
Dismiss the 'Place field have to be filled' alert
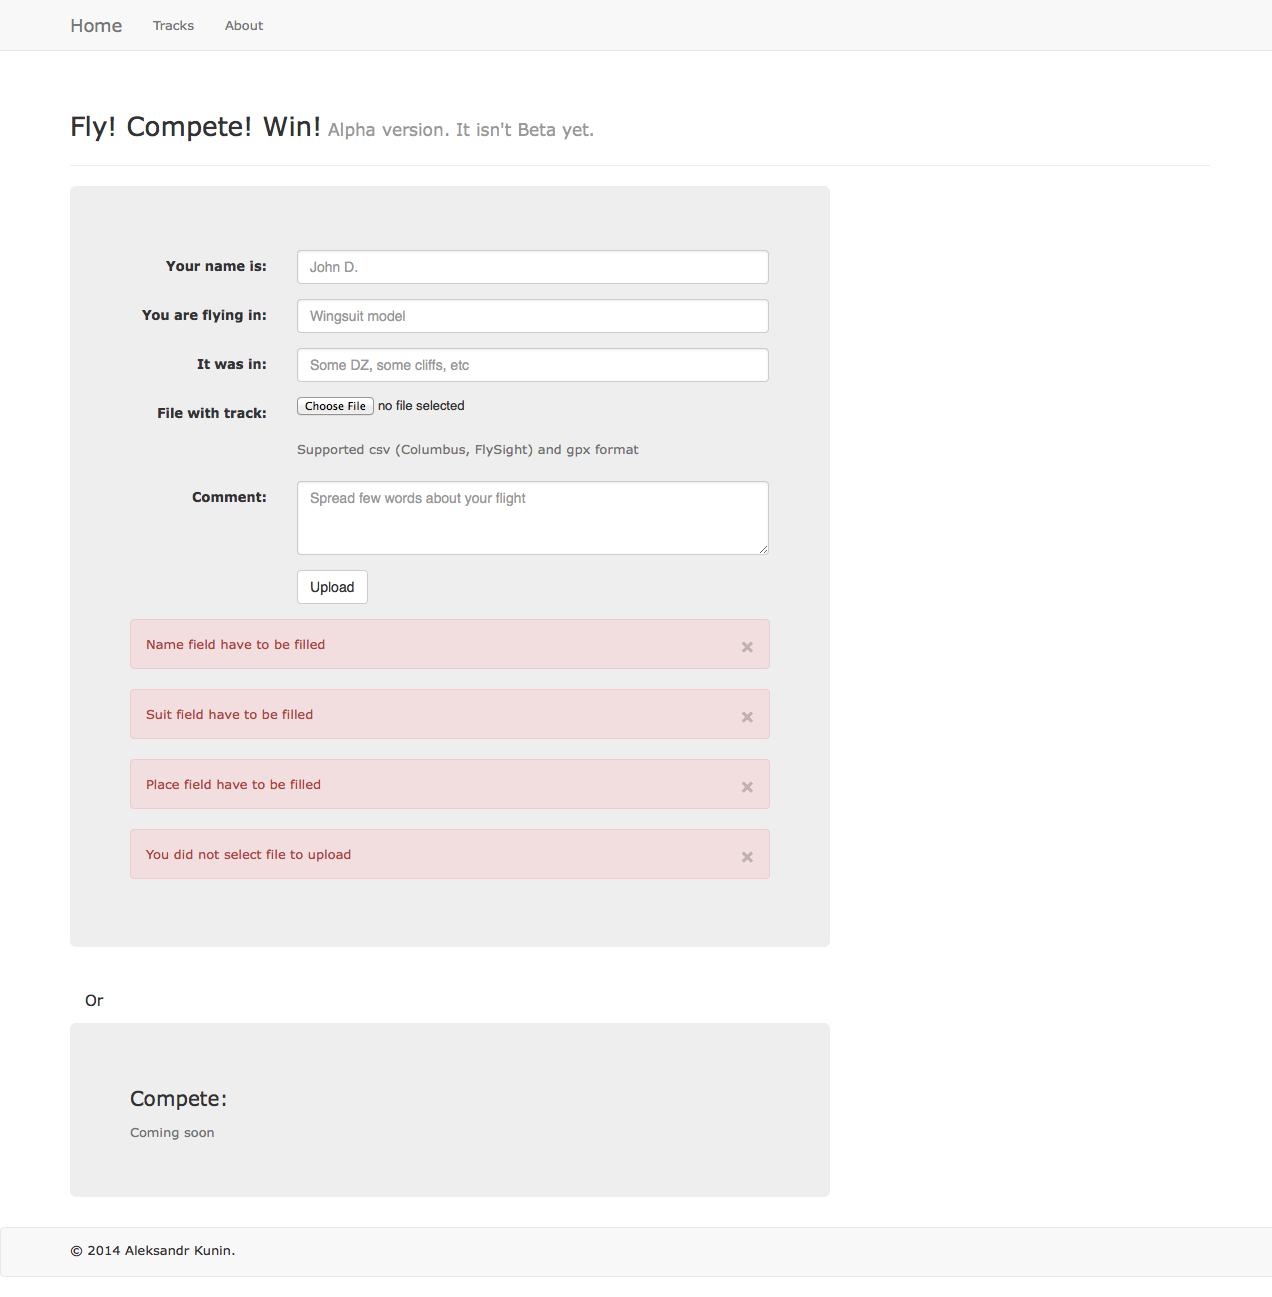(x=747, y=787)
